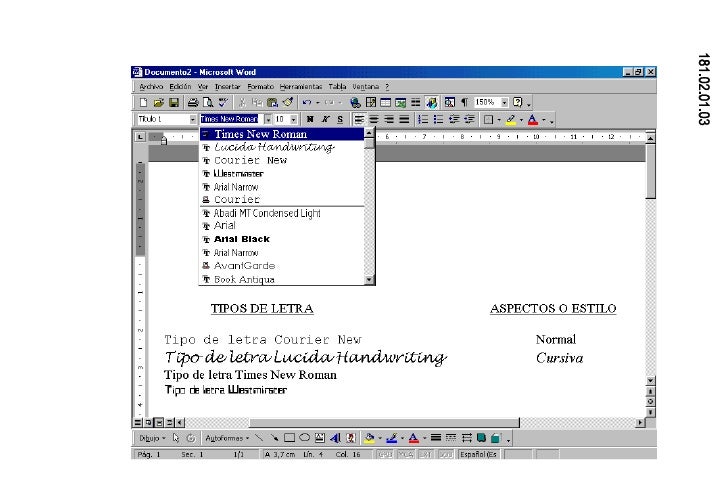Viewport: 728px width, 504px height.
Task: Click the bulleted list icon
Action: 438,120
